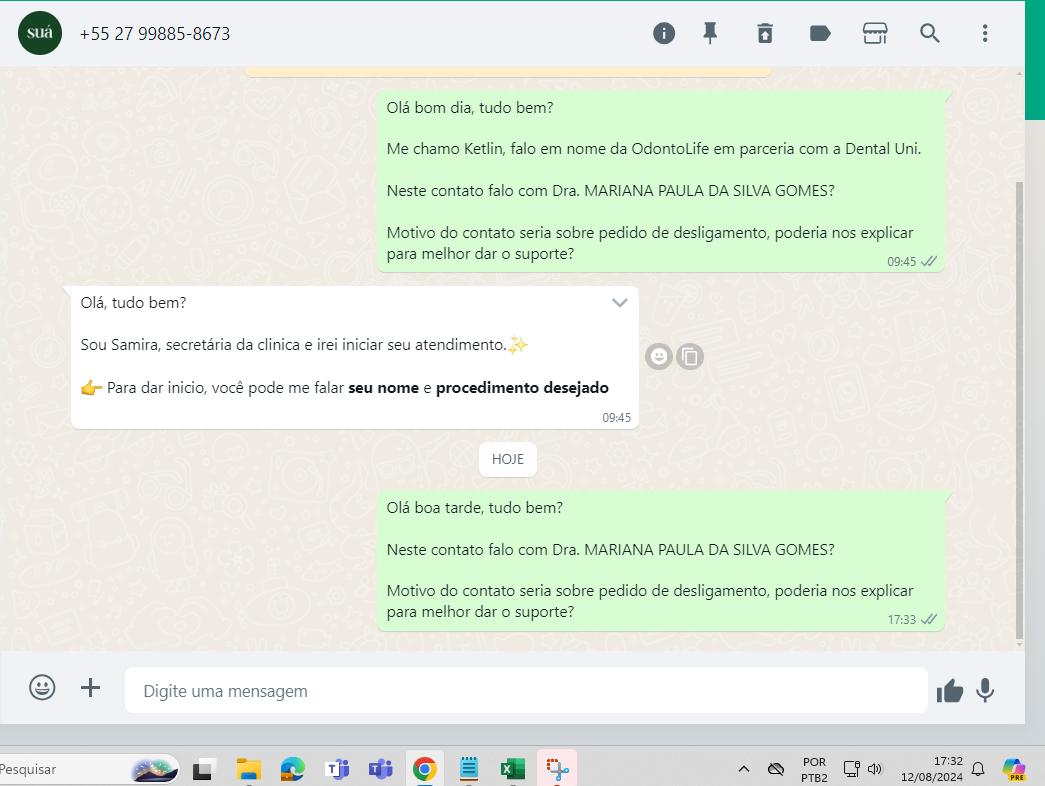The width and height of the screenshot is (1045, 786).
Task: Click the phone number +55 27 99885-8673
Action: pyautogui.click(x=155, y=34)
